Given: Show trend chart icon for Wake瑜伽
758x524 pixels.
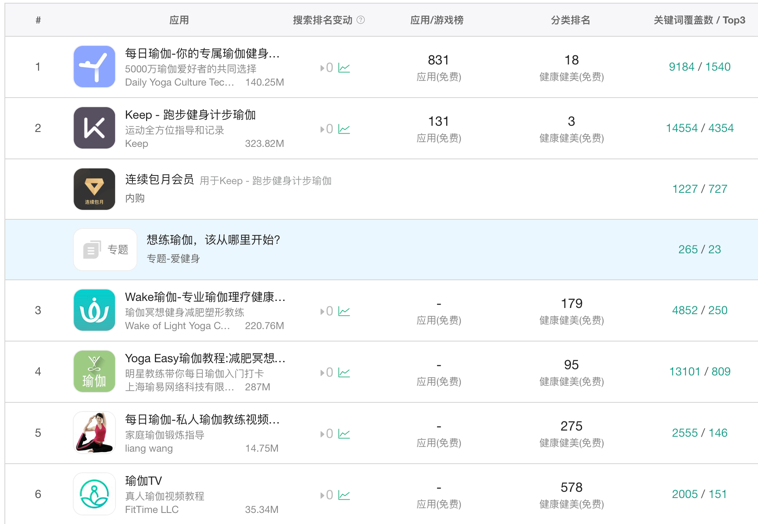Looking at the screenshot, I should tap(344, 311).
